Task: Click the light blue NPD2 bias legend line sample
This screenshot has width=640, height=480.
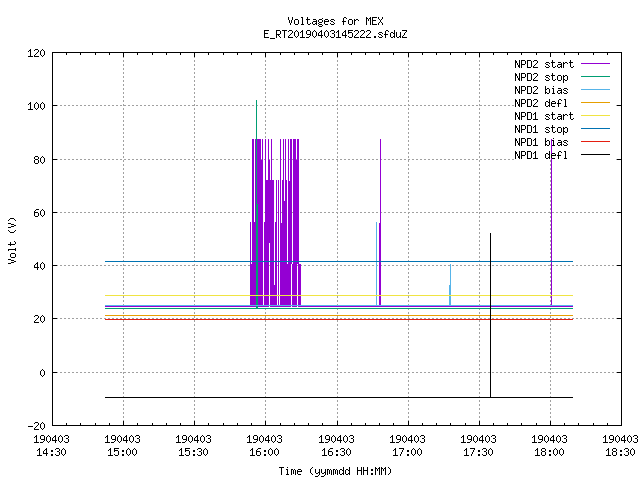Action: pyautogui.click(x=595, y=89)
